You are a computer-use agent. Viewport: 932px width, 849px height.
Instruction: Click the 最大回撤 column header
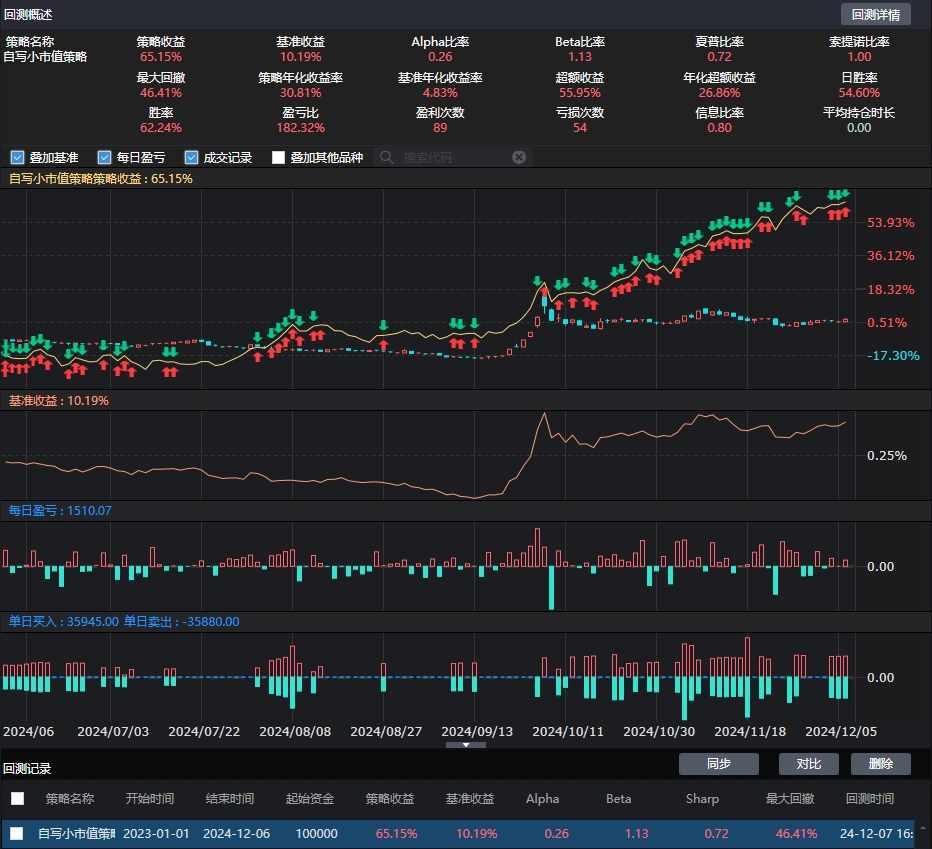click(790, 798)
